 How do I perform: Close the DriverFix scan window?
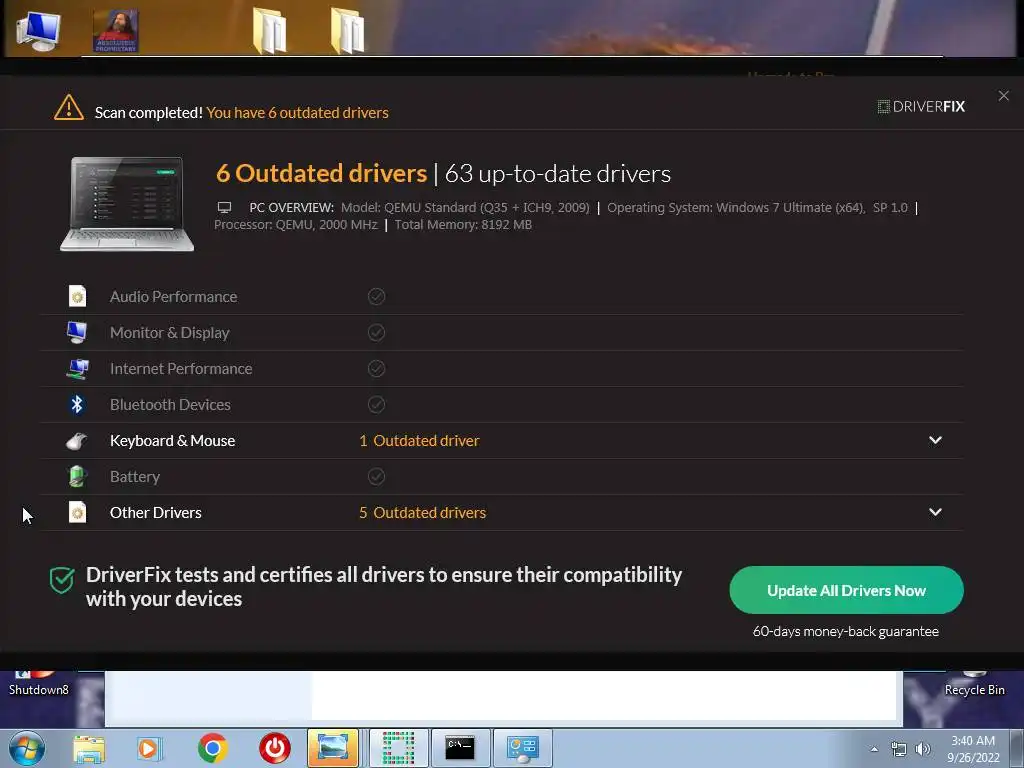tap(1004, 96)
